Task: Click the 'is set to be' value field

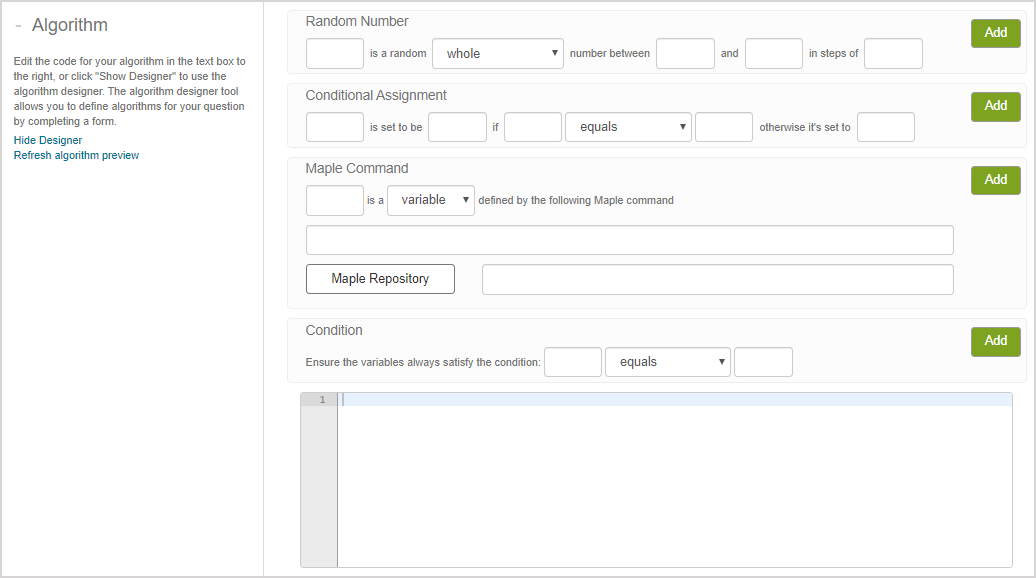Action: [x=457, y=127]
